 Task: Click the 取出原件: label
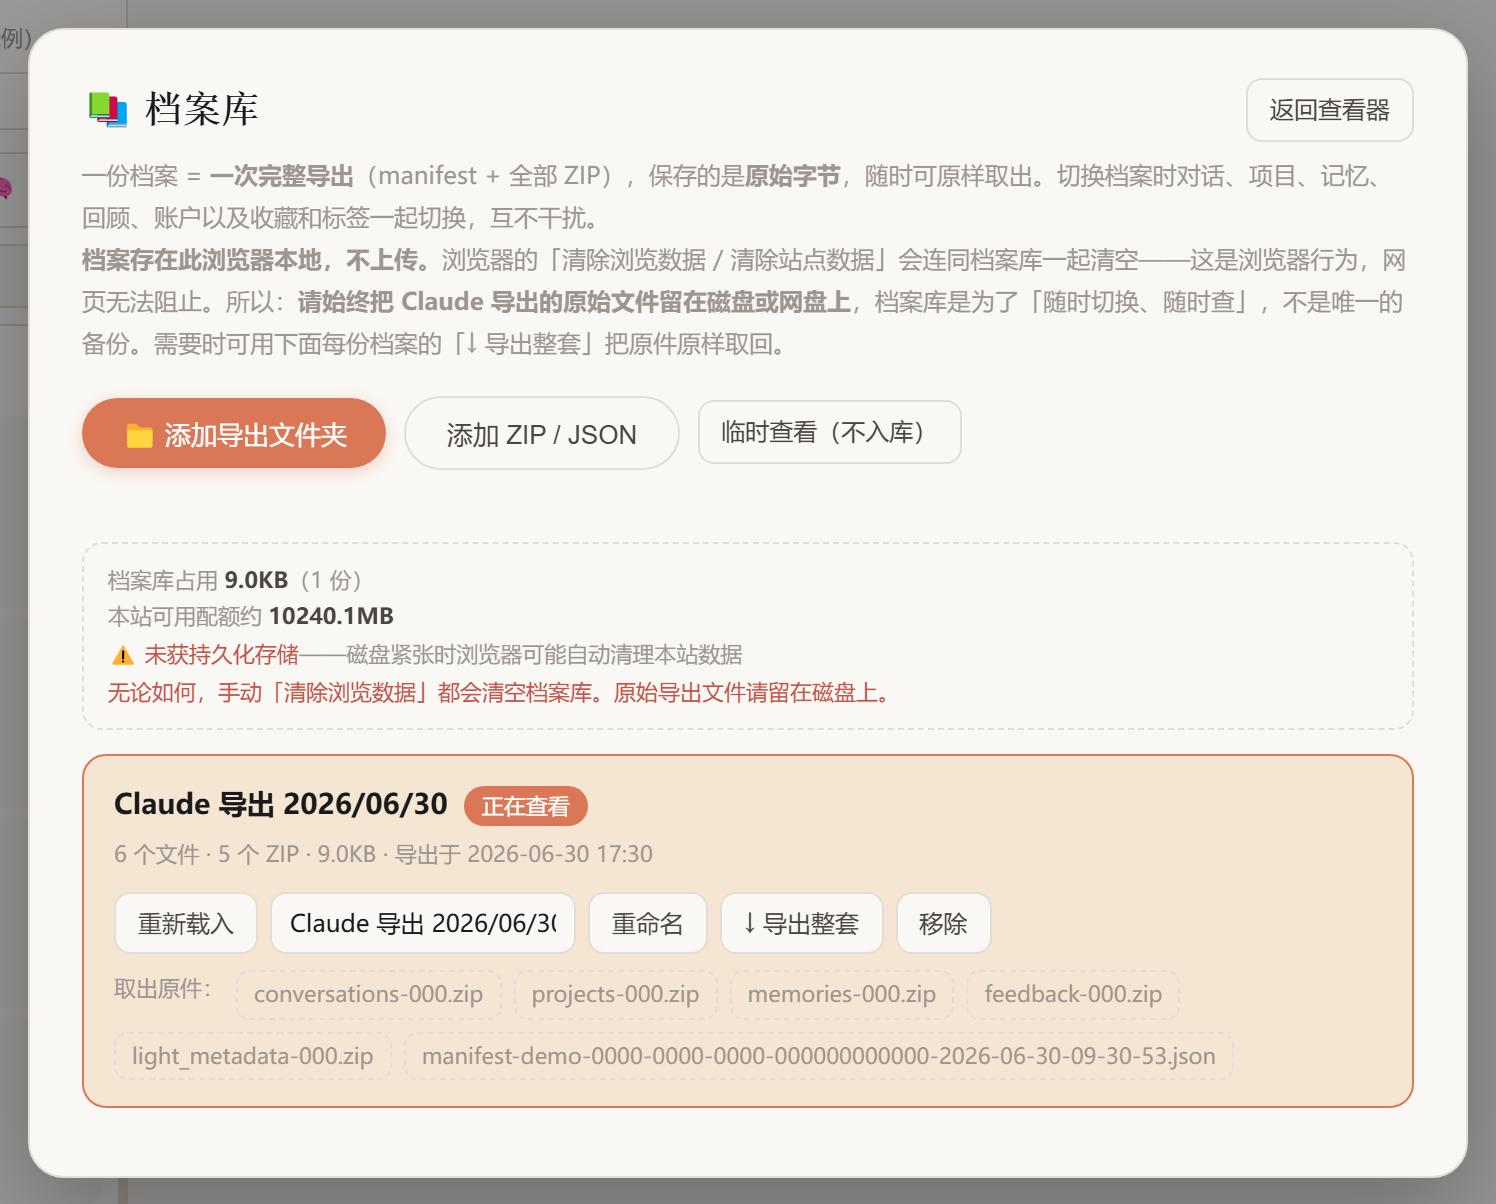pyautogui.click(x=163, y=989)
